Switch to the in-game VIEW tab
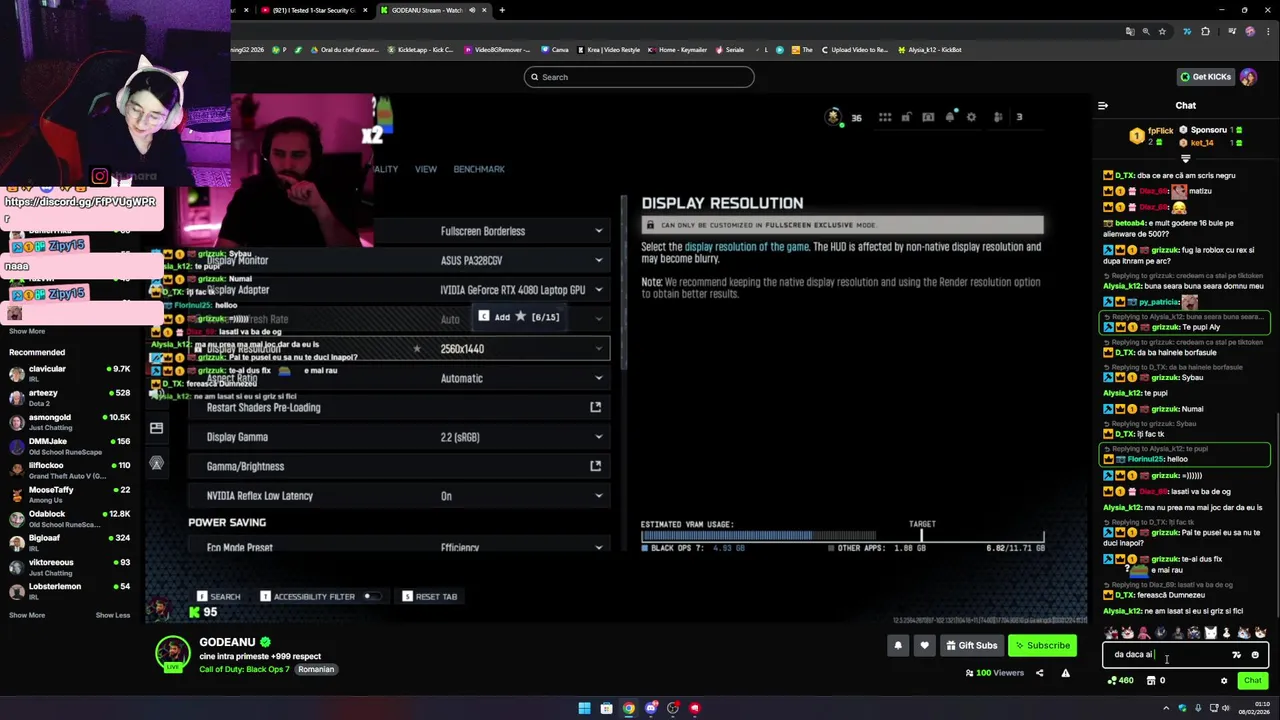 (x=426, y=169)
